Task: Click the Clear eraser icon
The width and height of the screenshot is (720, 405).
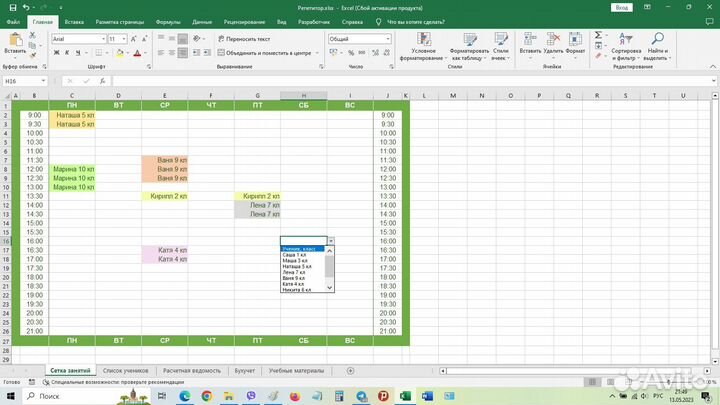Action: pos(598,56)
